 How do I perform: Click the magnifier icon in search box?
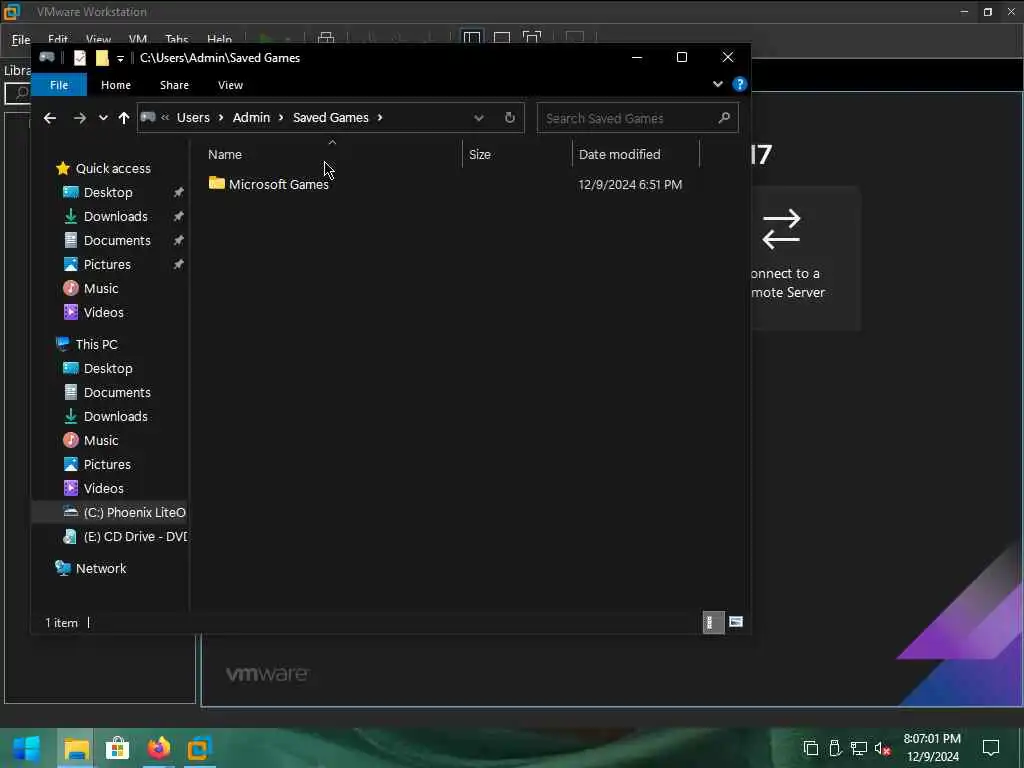(x=724, y=118)
